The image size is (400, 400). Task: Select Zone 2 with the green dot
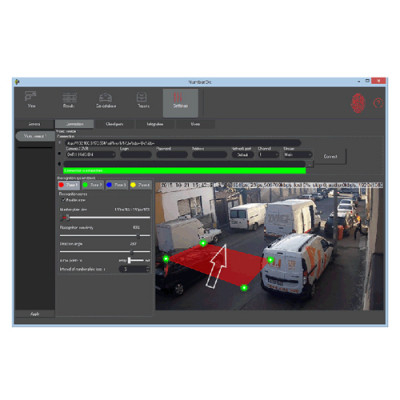click(x=93, y=185)
